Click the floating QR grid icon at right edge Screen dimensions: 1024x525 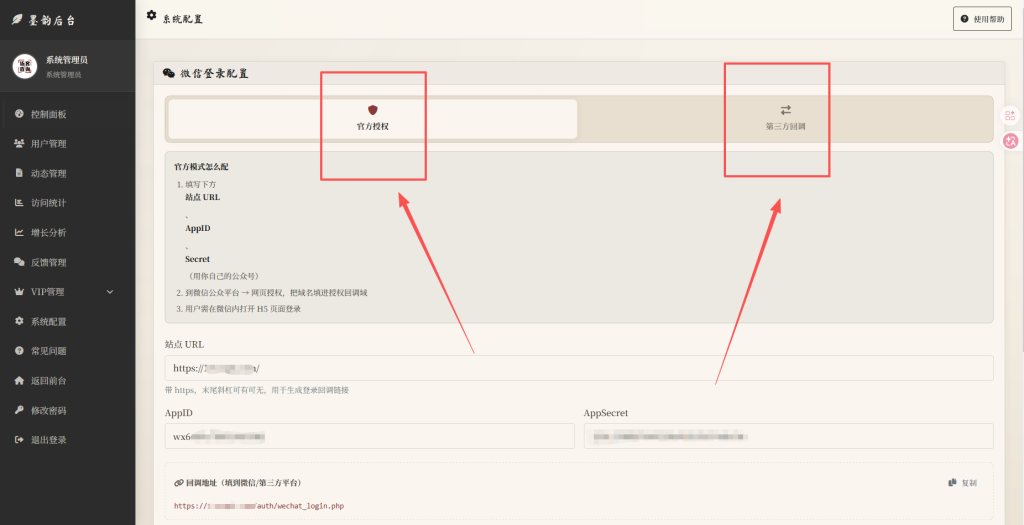click(1010, 116)
